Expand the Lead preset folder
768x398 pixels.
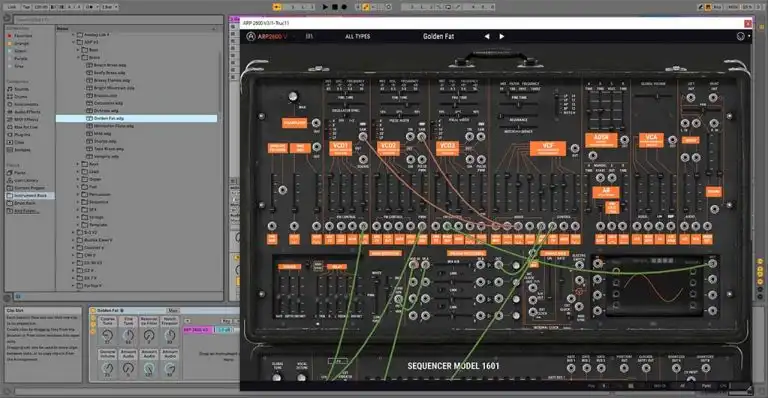(x=78, y=172)
